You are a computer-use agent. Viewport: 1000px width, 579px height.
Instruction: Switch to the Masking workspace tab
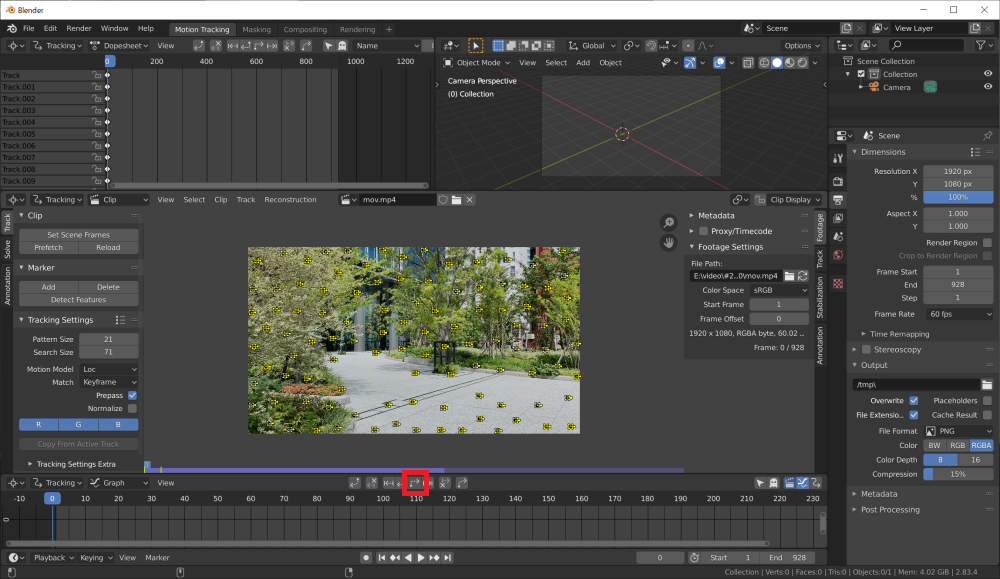pyautogui.click(x=256, y=29)
